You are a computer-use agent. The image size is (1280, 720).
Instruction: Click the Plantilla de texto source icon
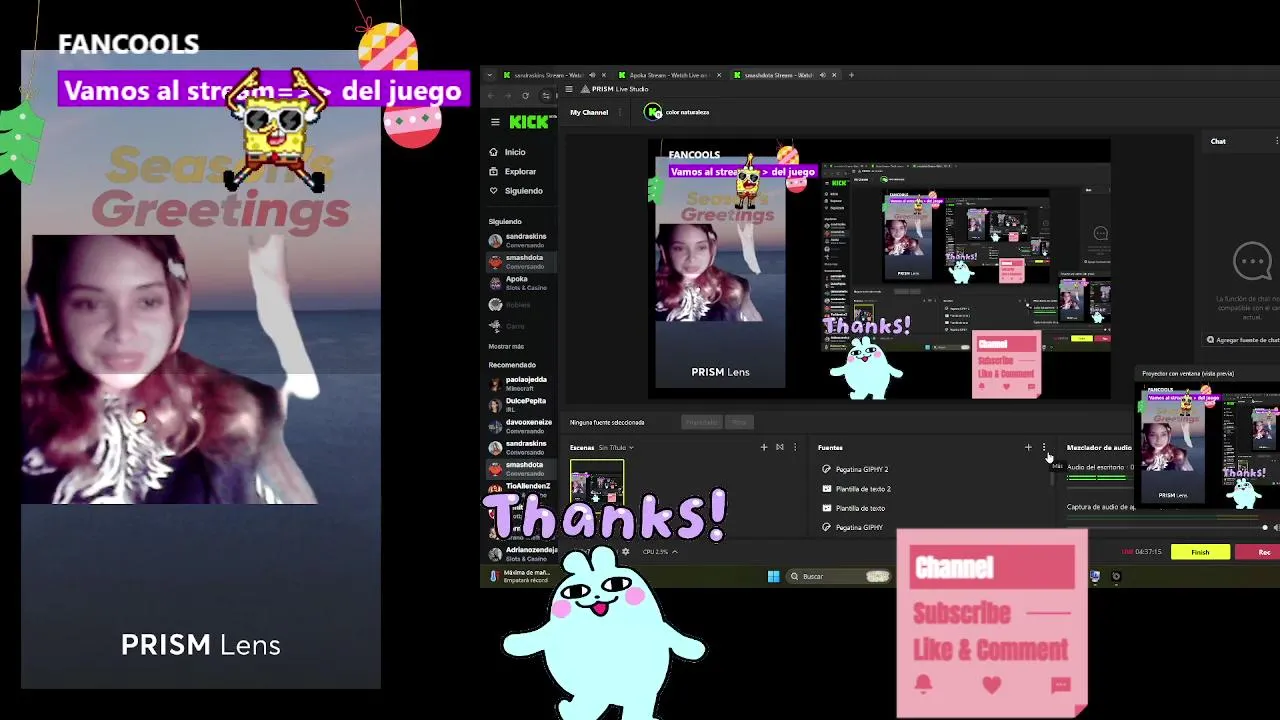pos(826,508)
